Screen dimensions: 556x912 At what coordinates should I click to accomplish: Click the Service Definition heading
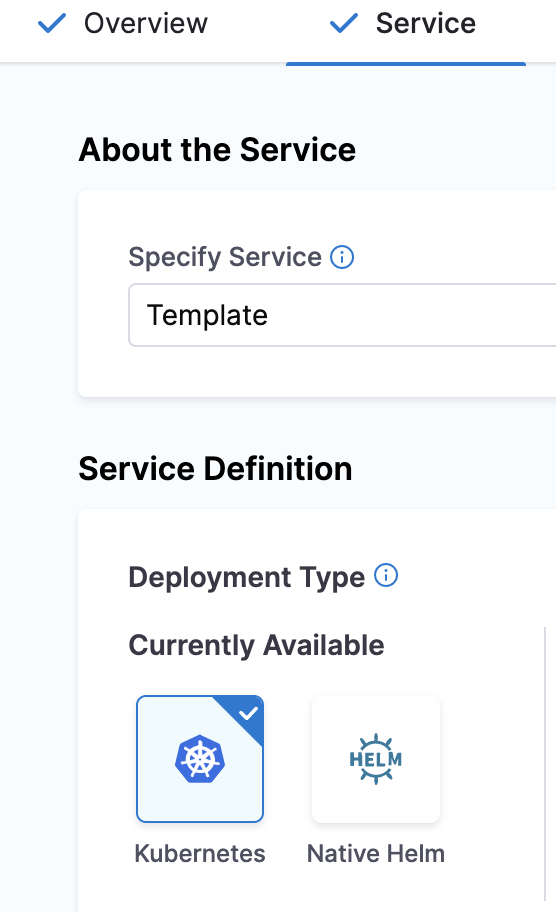point(215,469)
